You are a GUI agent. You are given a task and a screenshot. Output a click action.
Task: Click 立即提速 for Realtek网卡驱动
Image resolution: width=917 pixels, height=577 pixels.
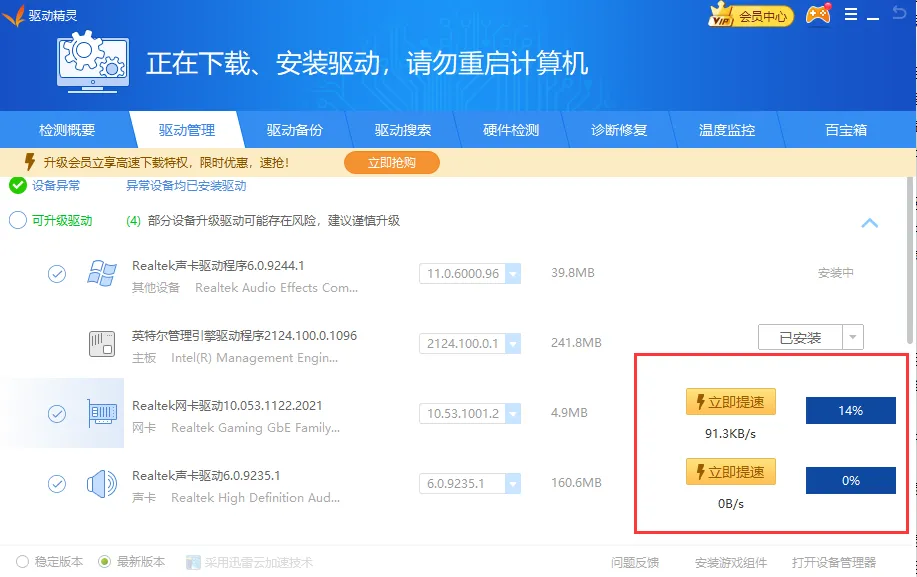click(x=730, y=402)
